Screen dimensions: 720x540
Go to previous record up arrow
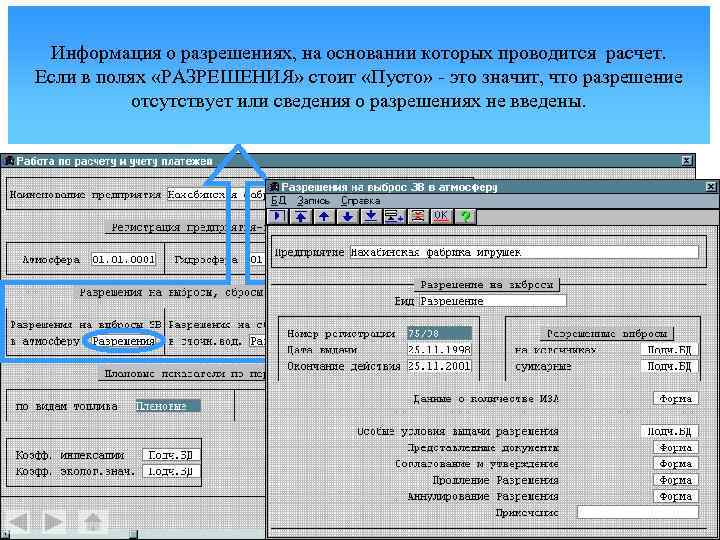(324, 216)
